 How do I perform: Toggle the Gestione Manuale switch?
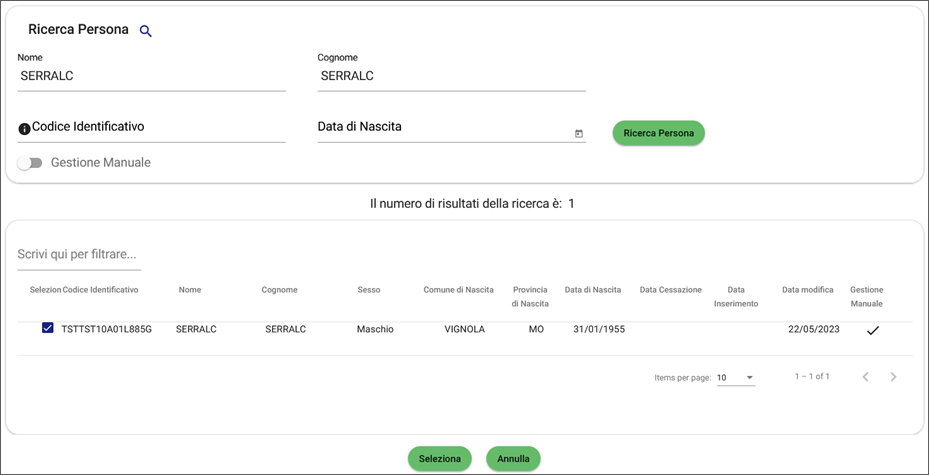30,162
